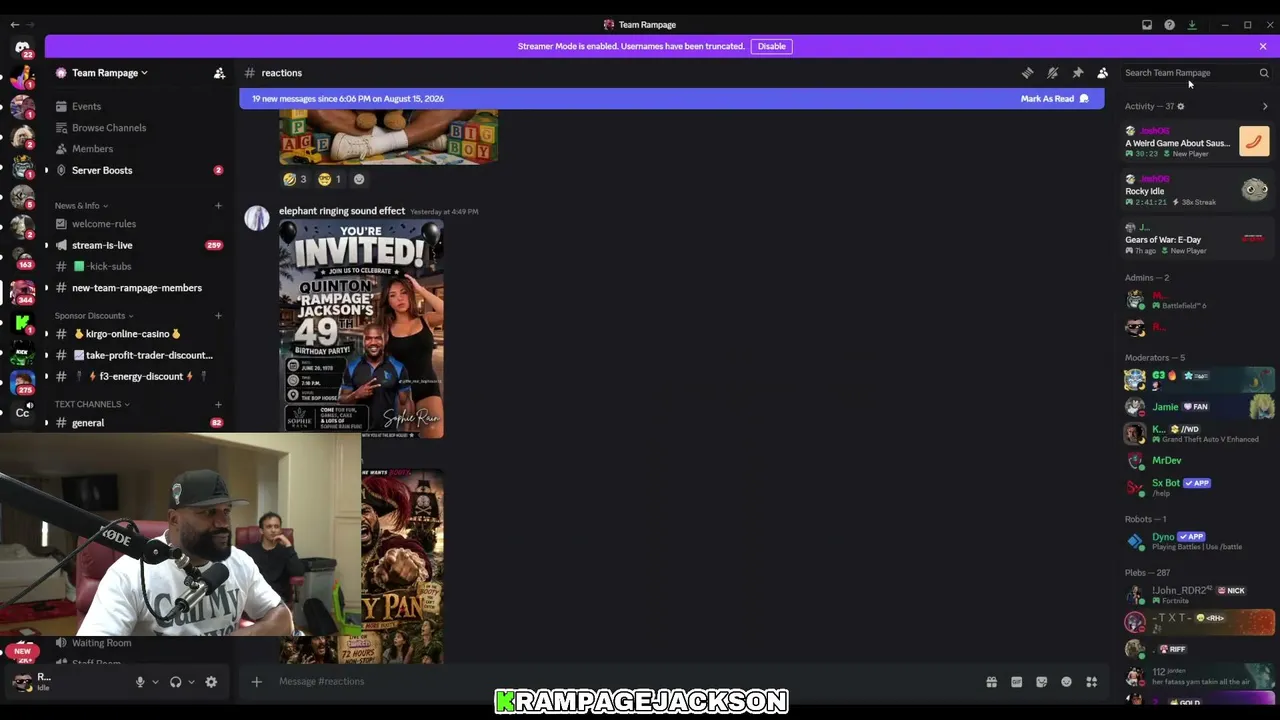Open the Rocky Idle activity card
Viewport: 1280px width, 720px height.
(1197, 190)
